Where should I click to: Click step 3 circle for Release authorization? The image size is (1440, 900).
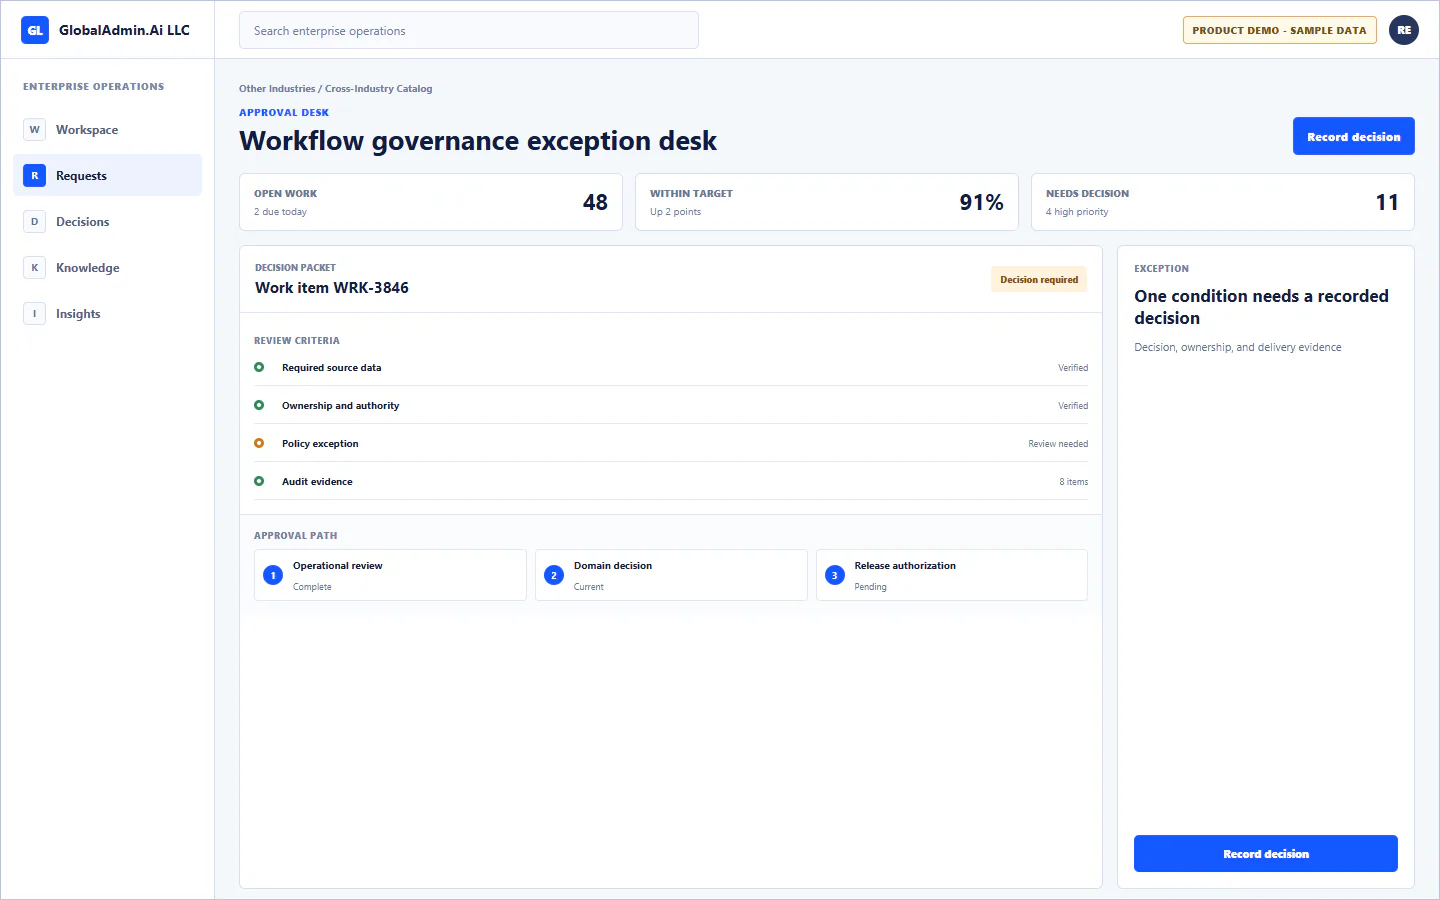click(x=835, y=575)
